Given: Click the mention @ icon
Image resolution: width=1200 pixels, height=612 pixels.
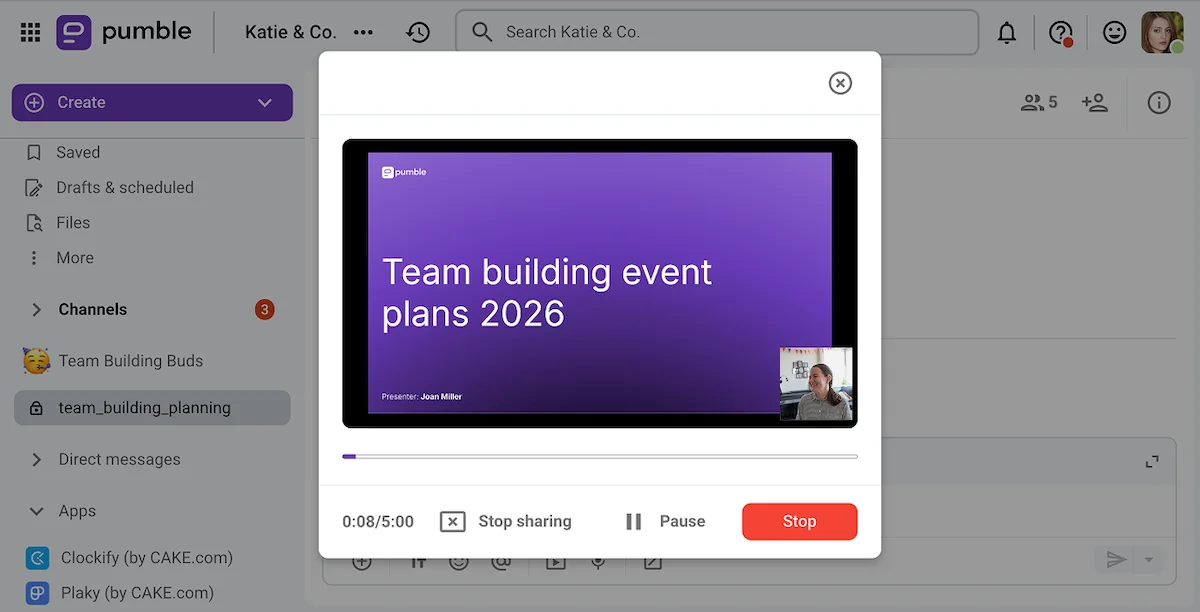Looking at the screenshot, I should (502, 562).
